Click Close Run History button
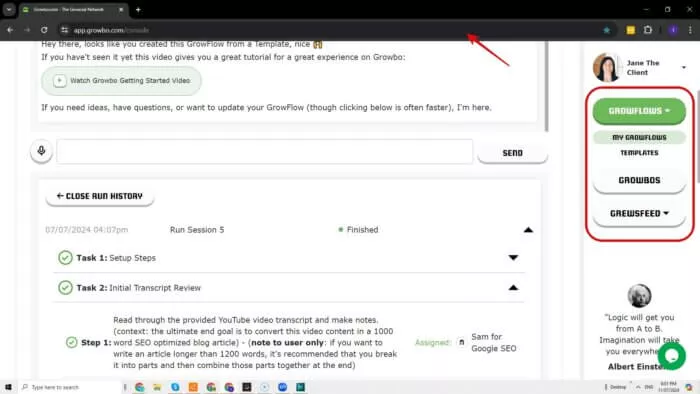The width and height of the screenshot is (700, 394). click(100, 196)
